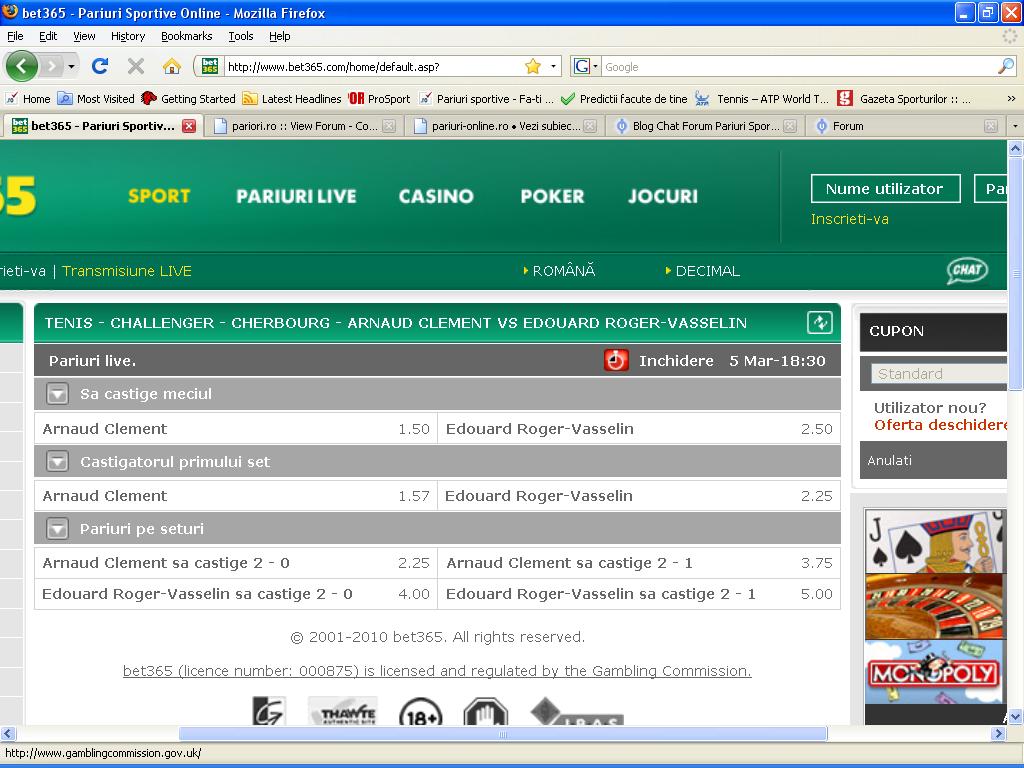Go to the Firefox Home page icon

(x=172, y=66)
